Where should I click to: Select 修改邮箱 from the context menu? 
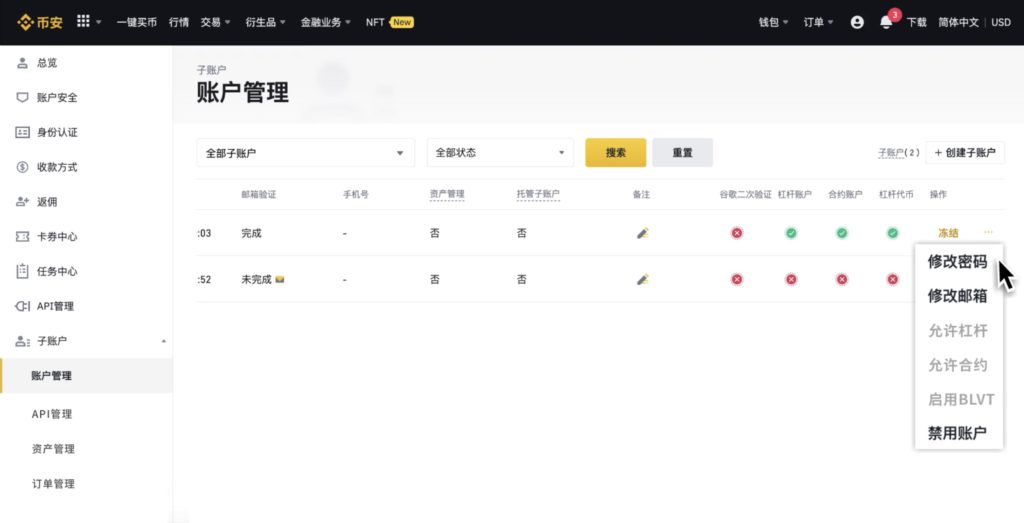coord(957,296)
